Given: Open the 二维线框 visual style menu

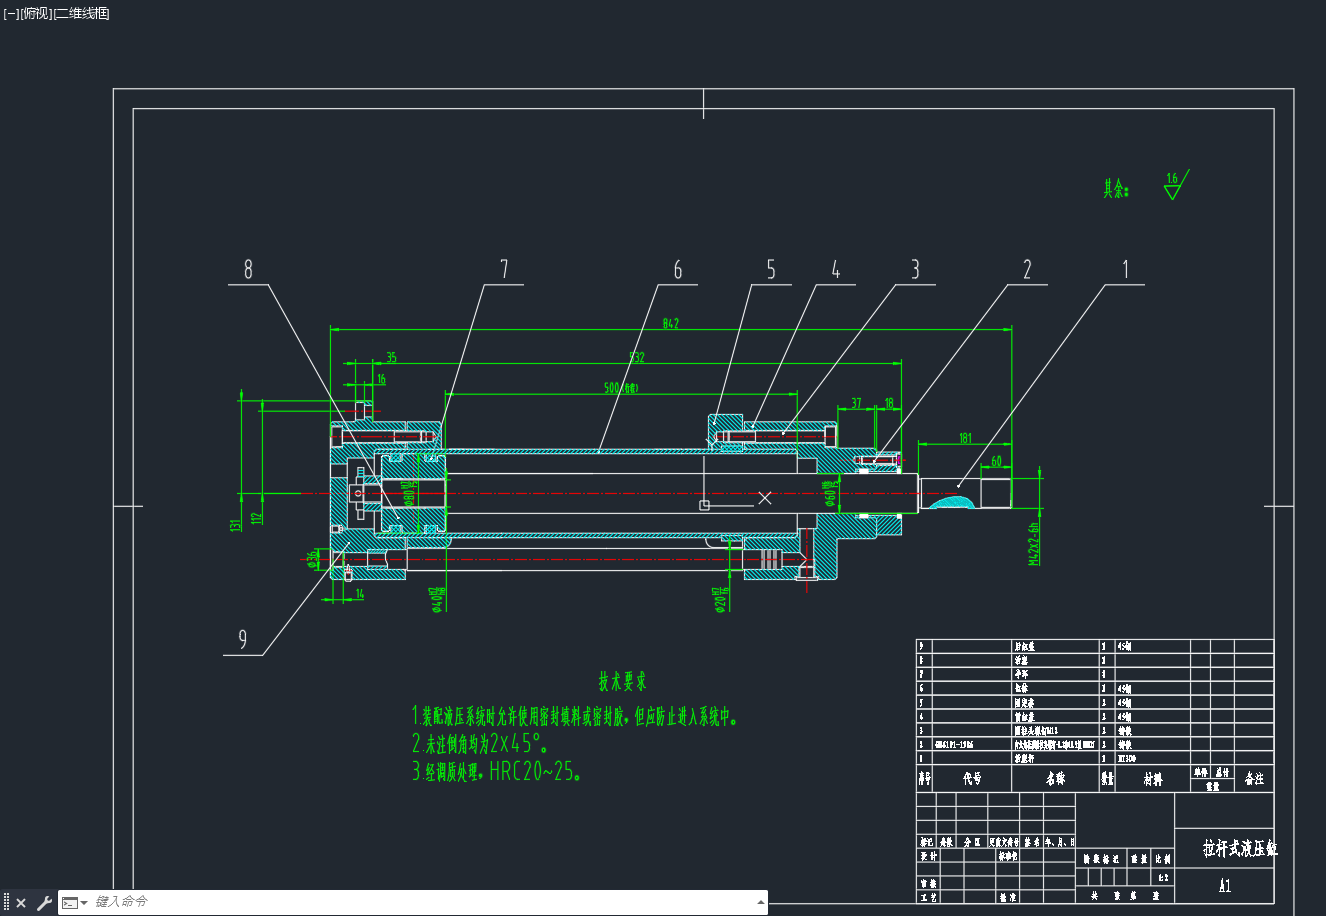Looking at the screenshot, I should [x=82, y=13].
